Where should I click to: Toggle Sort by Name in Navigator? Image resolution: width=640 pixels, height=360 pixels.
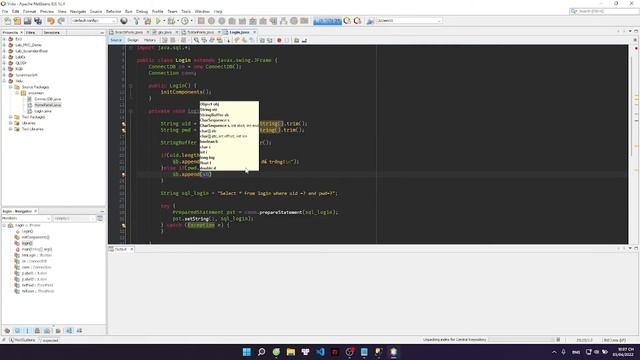pos(69,331)
